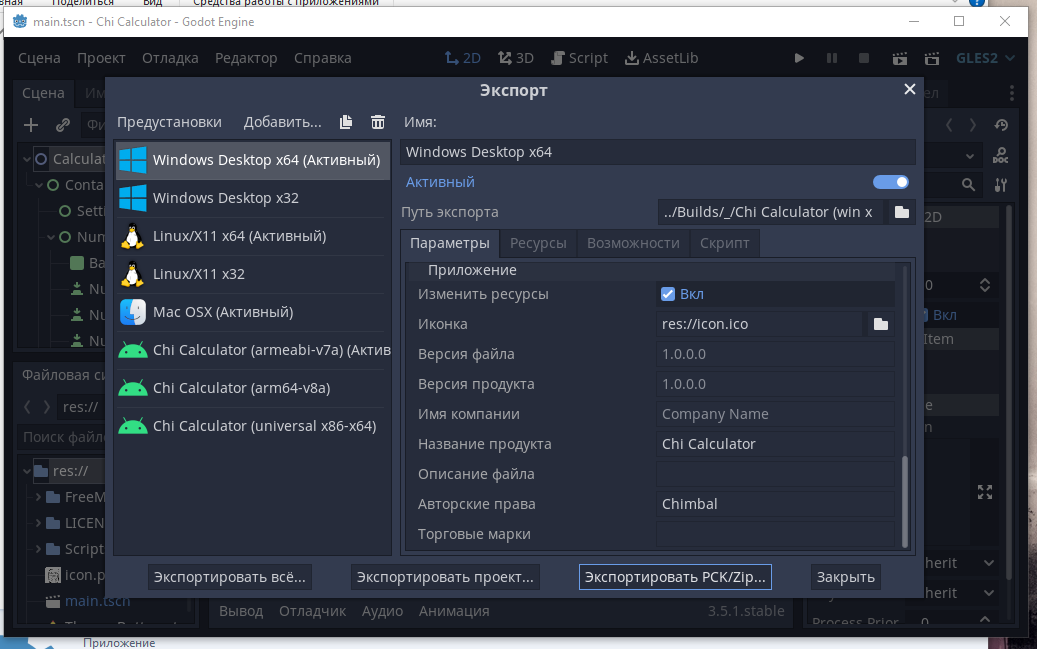The image size is (1037, 649).
Task: Select the Mac OSX preset
Action: 253,312
